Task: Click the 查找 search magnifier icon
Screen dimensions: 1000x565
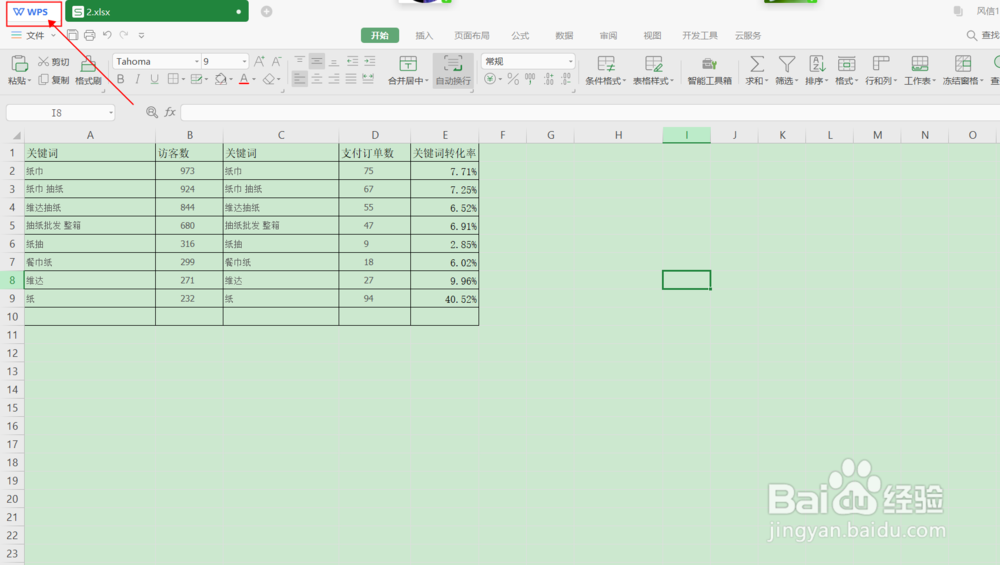Action: click(972, 36)
